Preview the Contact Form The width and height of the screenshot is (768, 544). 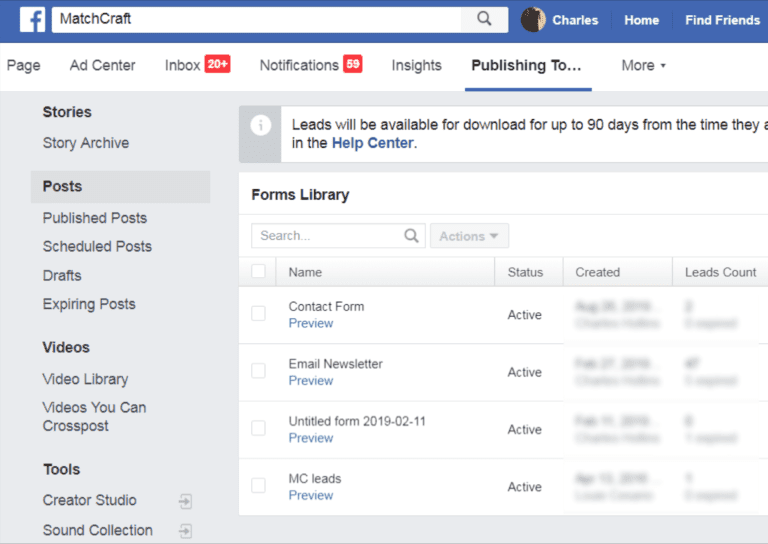pos(311,323)
